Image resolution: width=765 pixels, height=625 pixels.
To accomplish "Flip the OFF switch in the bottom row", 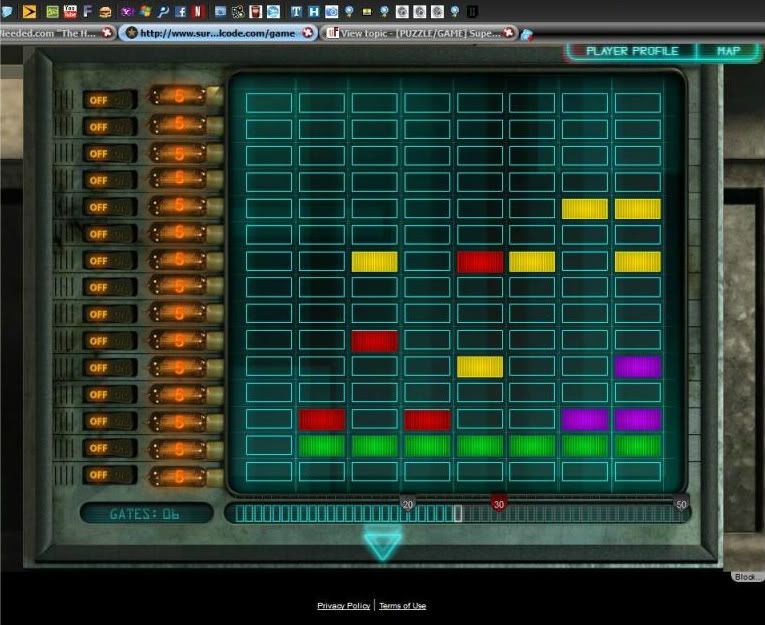I will pos(98,476).
